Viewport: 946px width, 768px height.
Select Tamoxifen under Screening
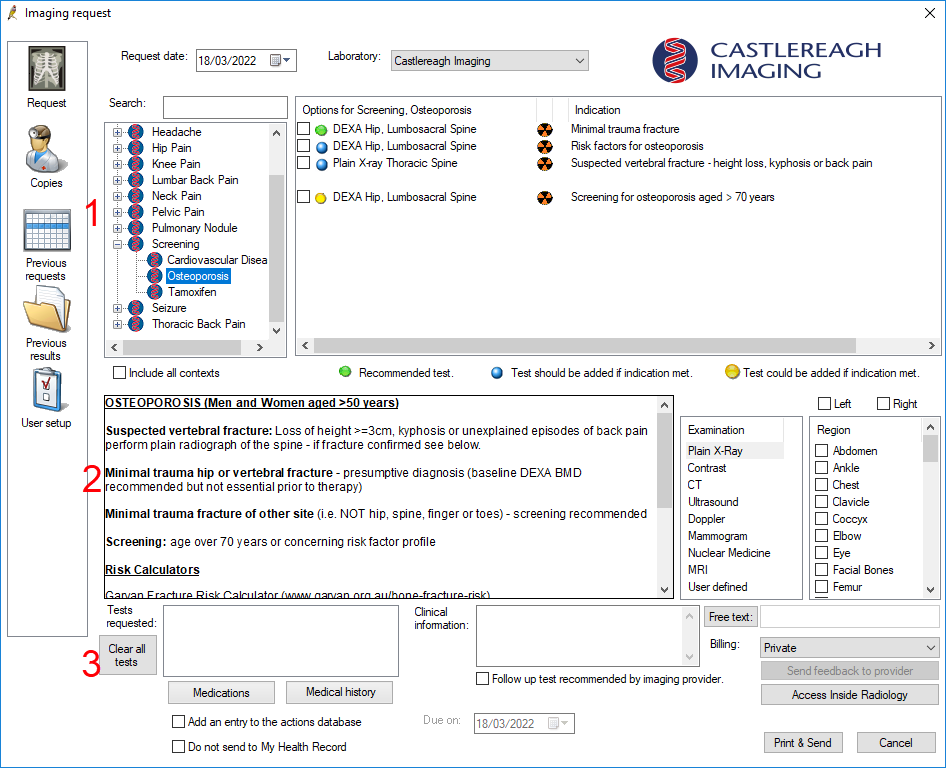(x=191, y=292)
